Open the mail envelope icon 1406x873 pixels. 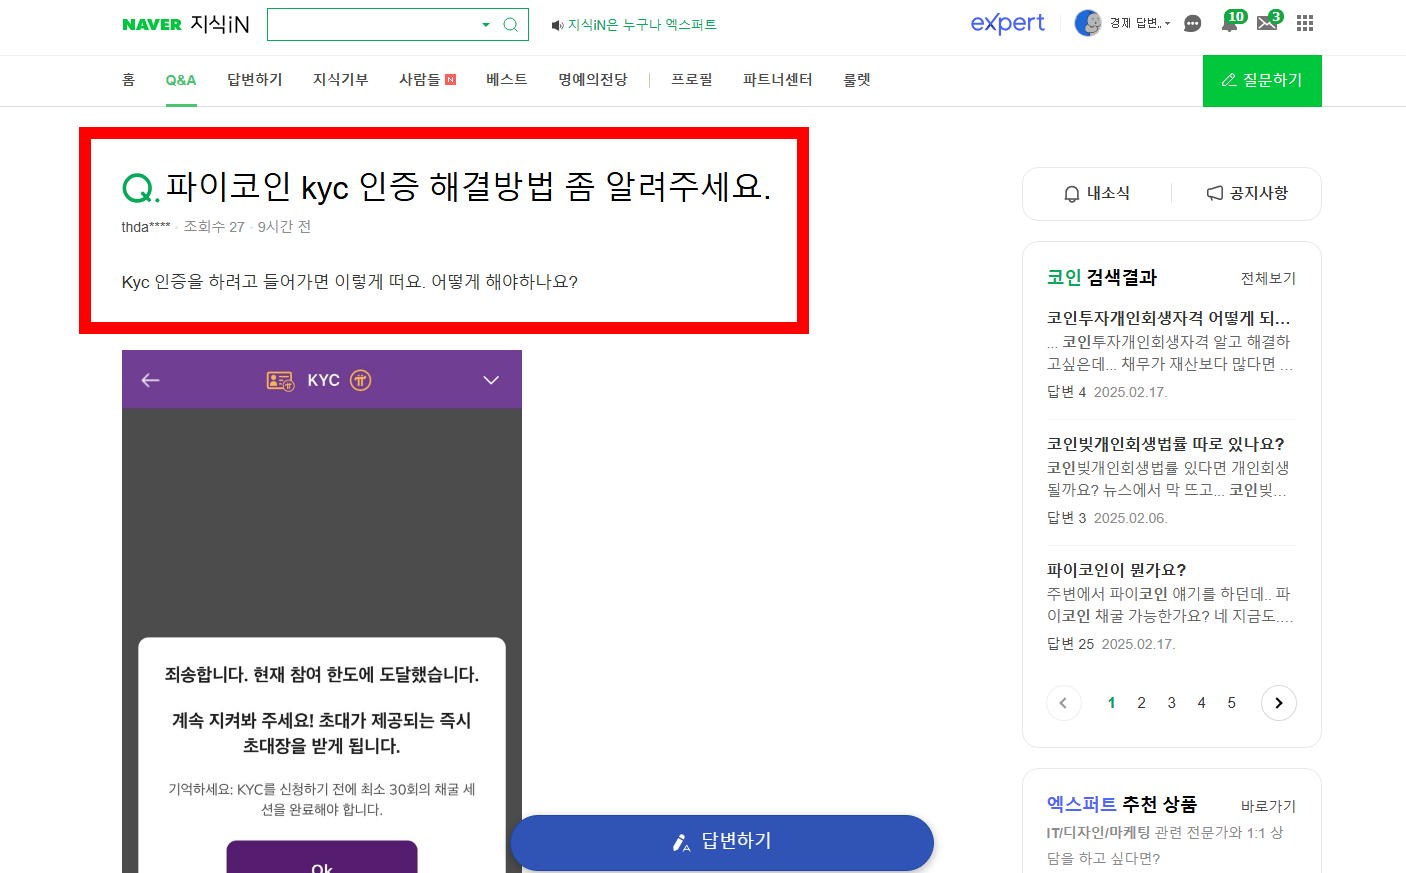pos(1267,22)
